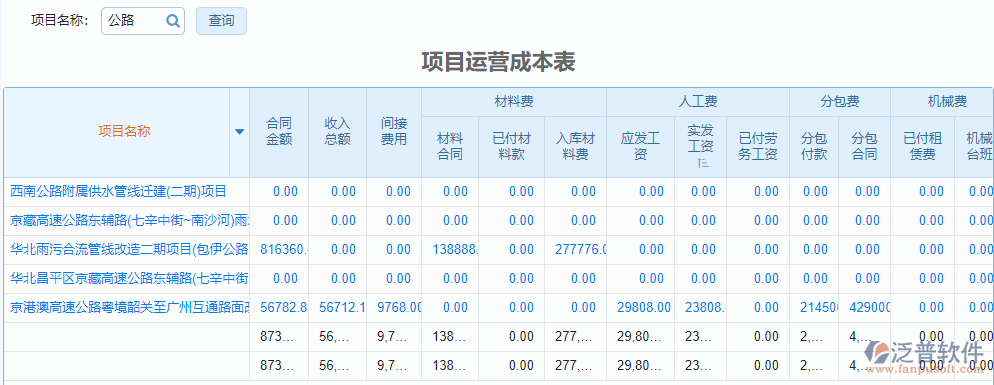Click 56712.1 收入总额 in 京港澳 row
Image resolution: width=994 pixels, height=385 pixels.
pyautogui.click(x=342, y=308)
